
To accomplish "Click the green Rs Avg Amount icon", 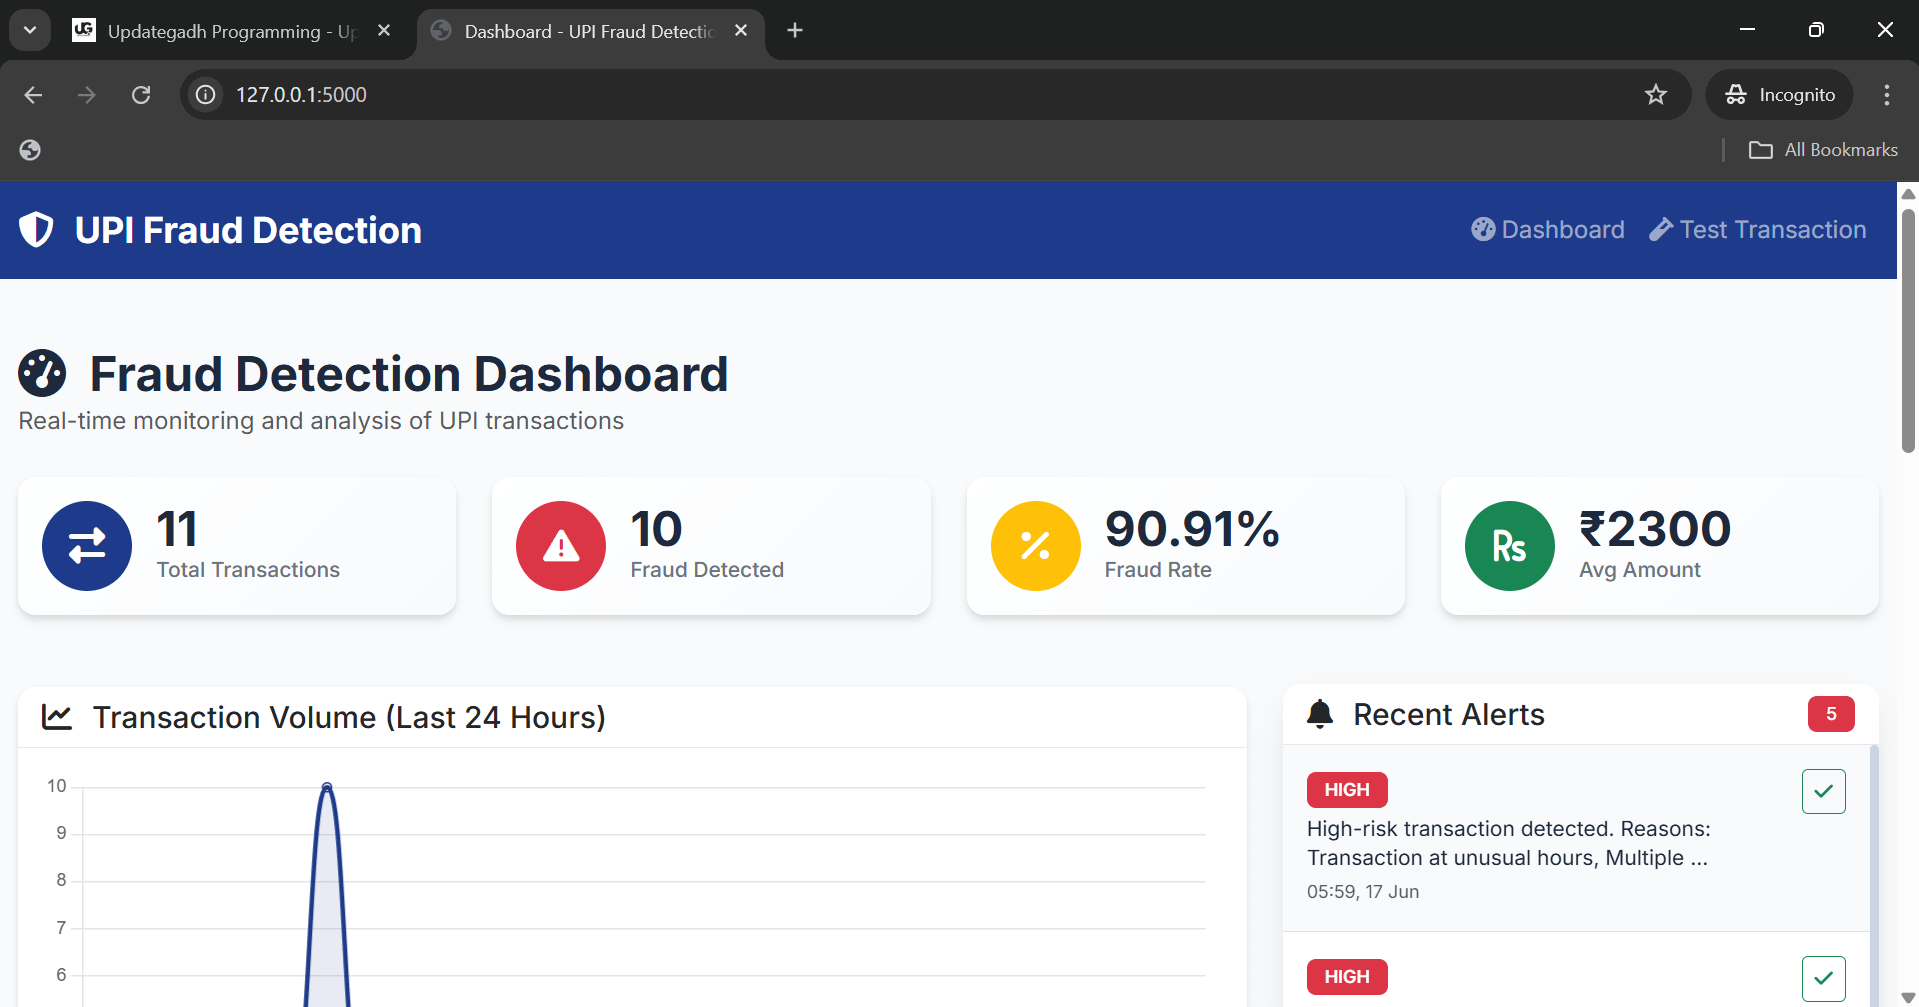I will pyautogui.click(x=1509, y=546).
